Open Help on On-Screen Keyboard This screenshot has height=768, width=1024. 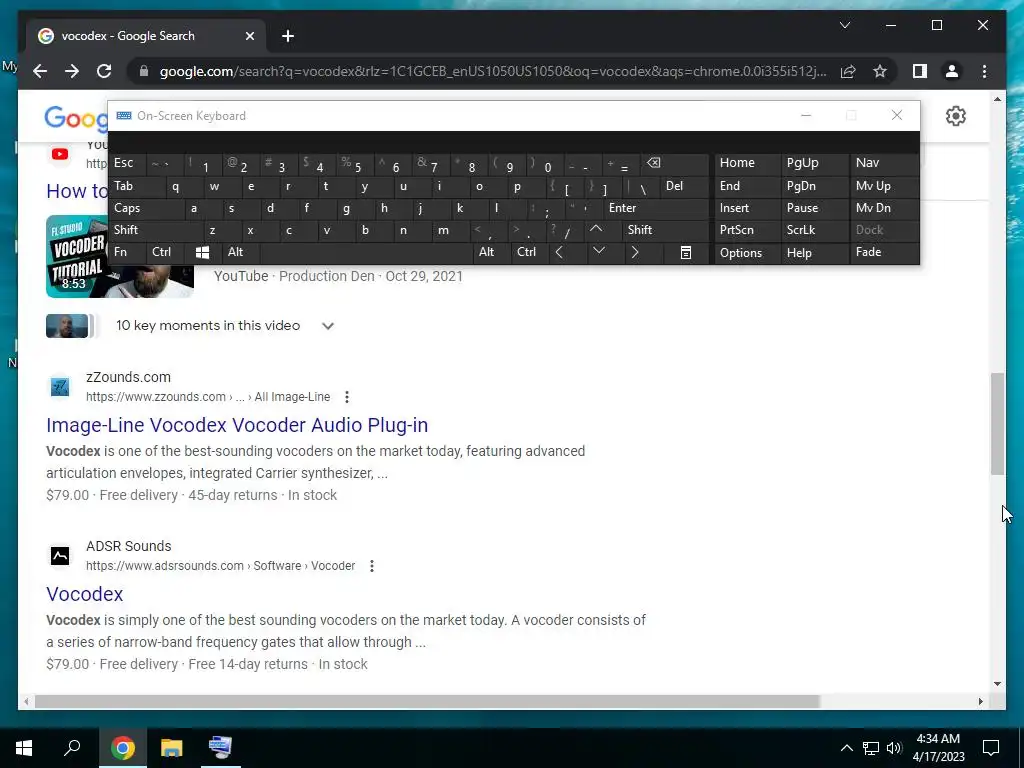(814, 253)
